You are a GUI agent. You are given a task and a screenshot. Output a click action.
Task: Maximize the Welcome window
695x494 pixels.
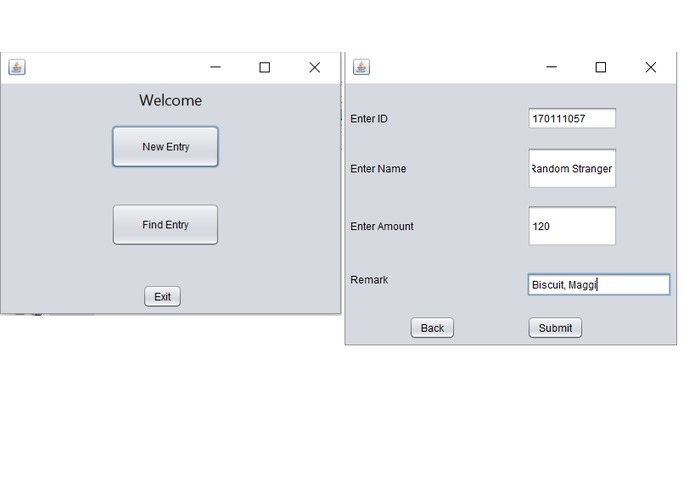pos(265,67)
